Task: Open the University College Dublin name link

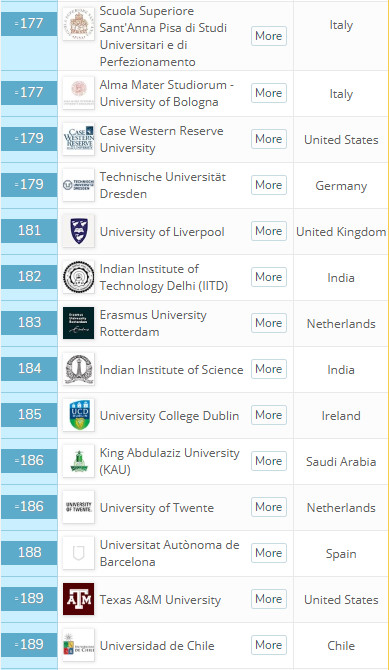Action: pos(169,416)
